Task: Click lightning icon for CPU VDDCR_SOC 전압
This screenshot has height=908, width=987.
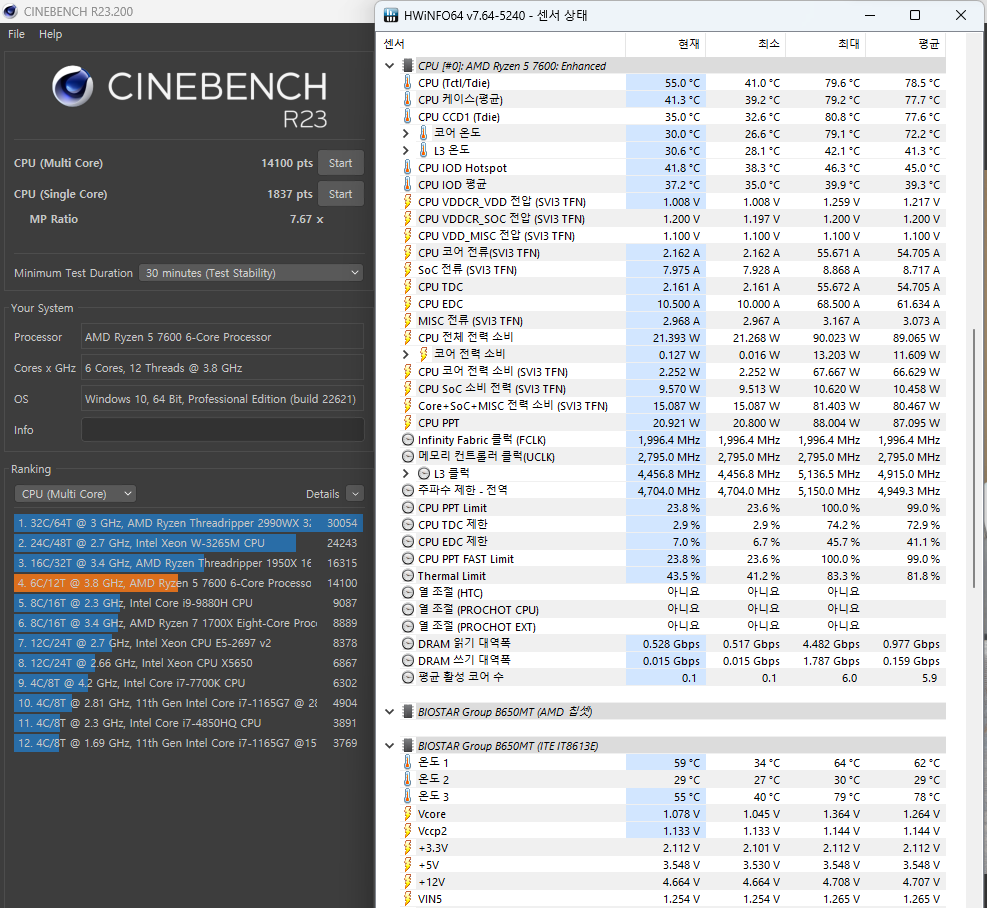Action: pos(407,218)
